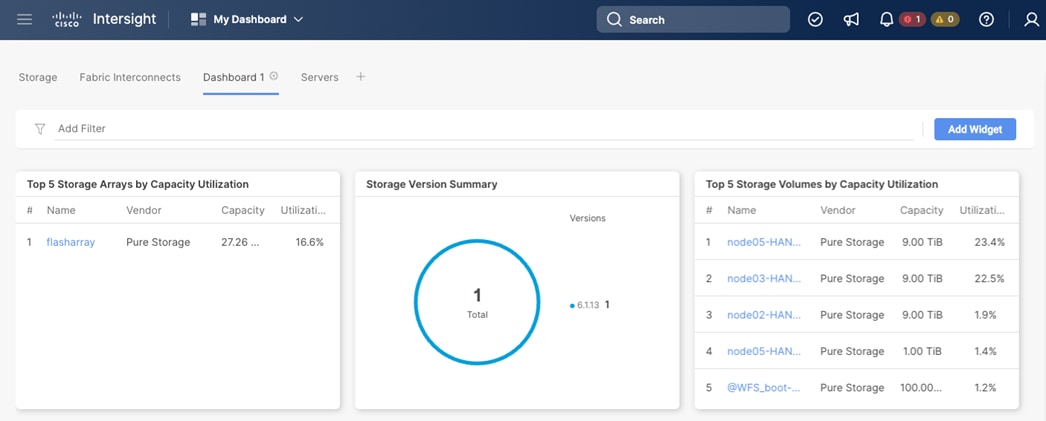
Task: Click the donut chart showing 1 Total
Action: 477,302
